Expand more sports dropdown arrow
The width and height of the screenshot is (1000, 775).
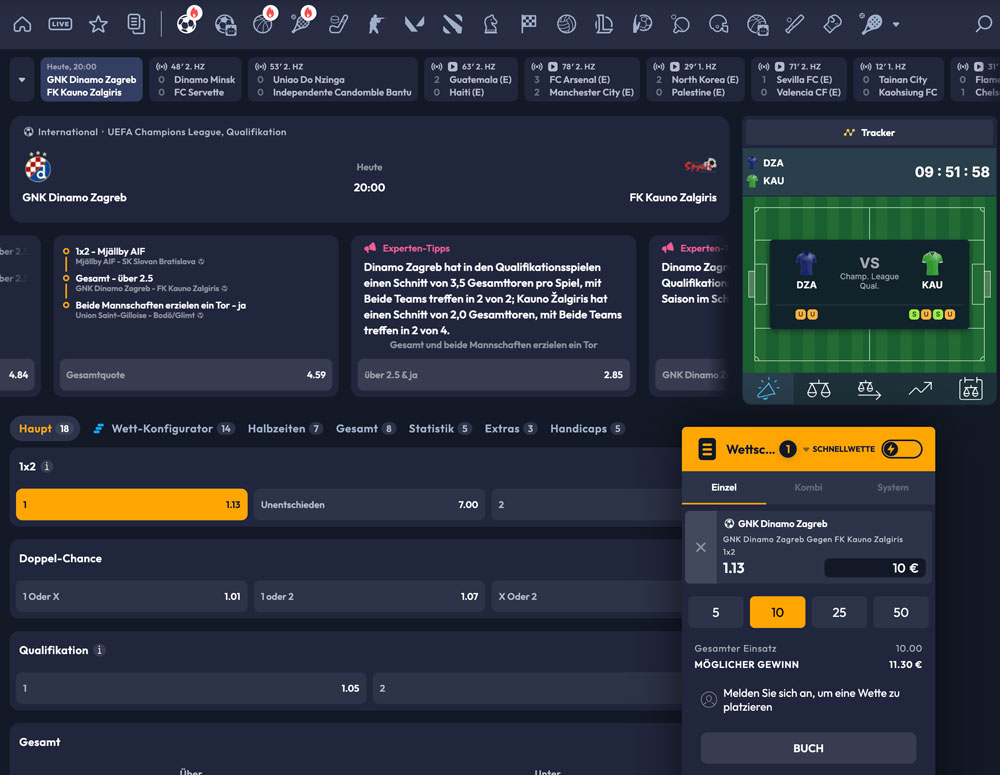tap(896, 24)
